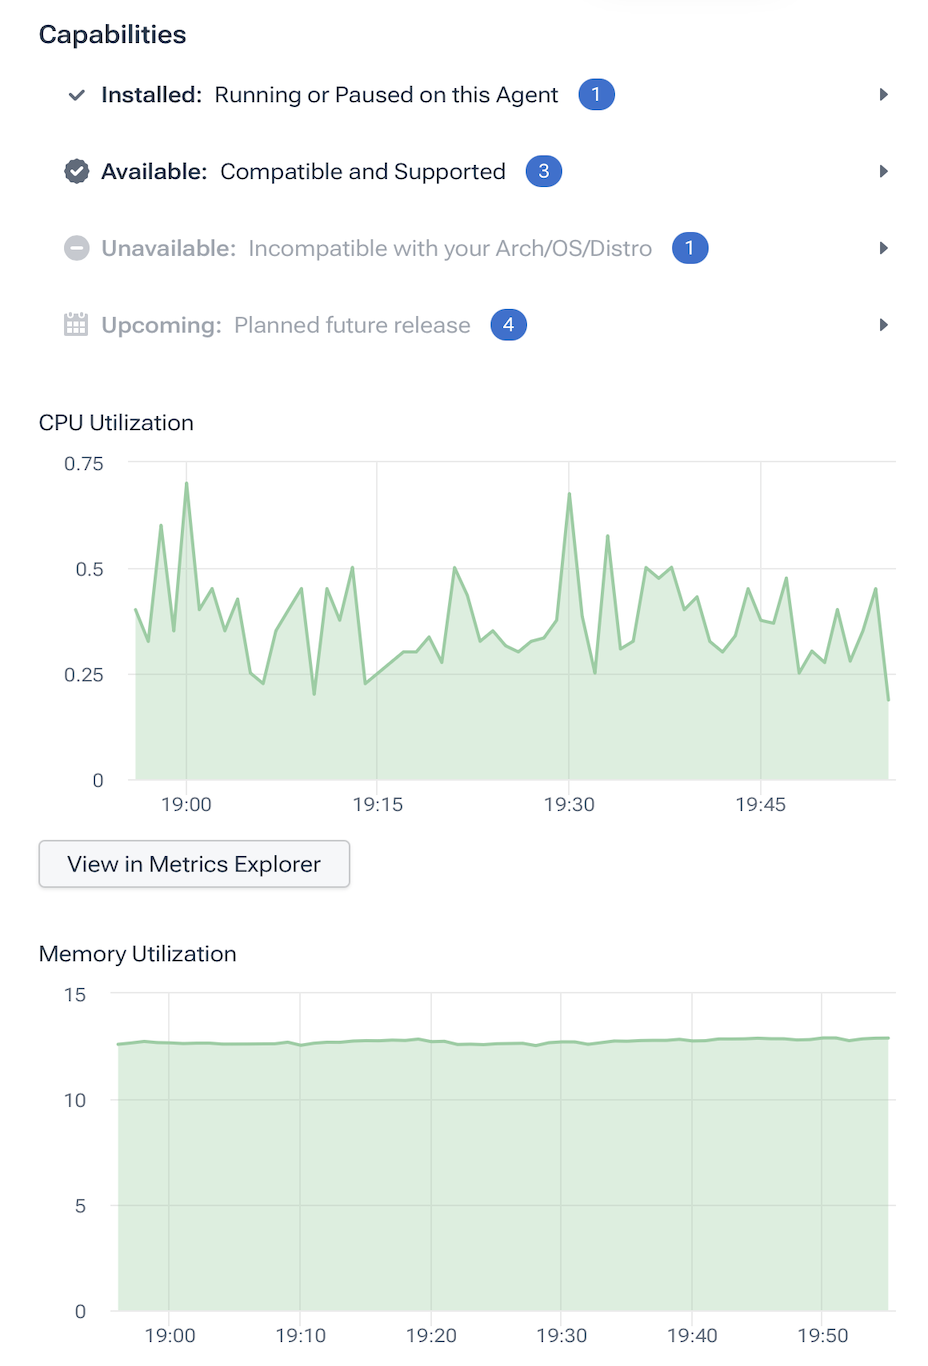Image resolution: width=928 pixels, height=1366 pixels.
Task: Click the Installed count badge
Action: click(596, 95)
